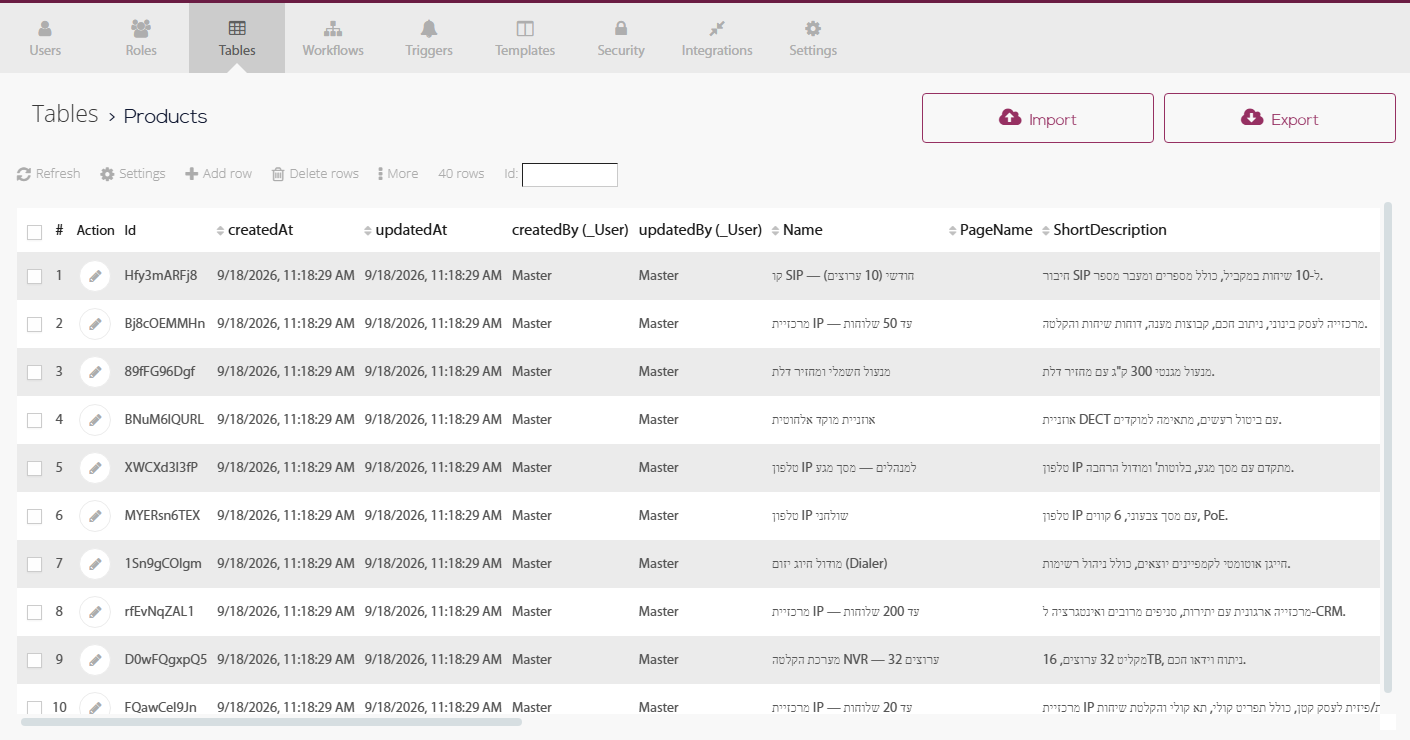Viewport: 1410px width, 740px height.
Task: Sort by the PageName column header
Action: [990, 230]
